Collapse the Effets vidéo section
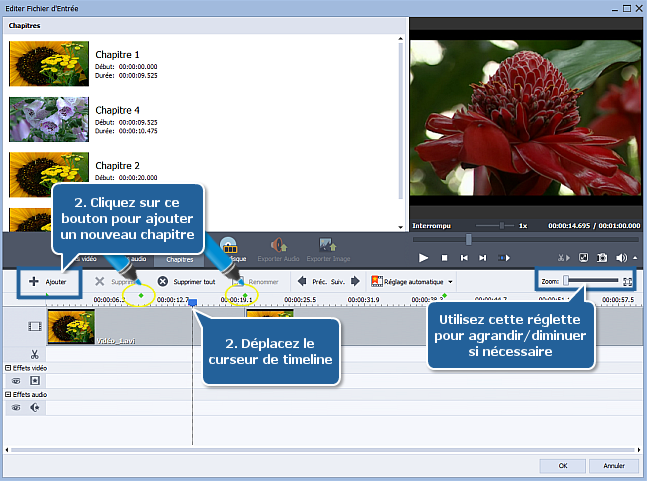 point(8,368)
